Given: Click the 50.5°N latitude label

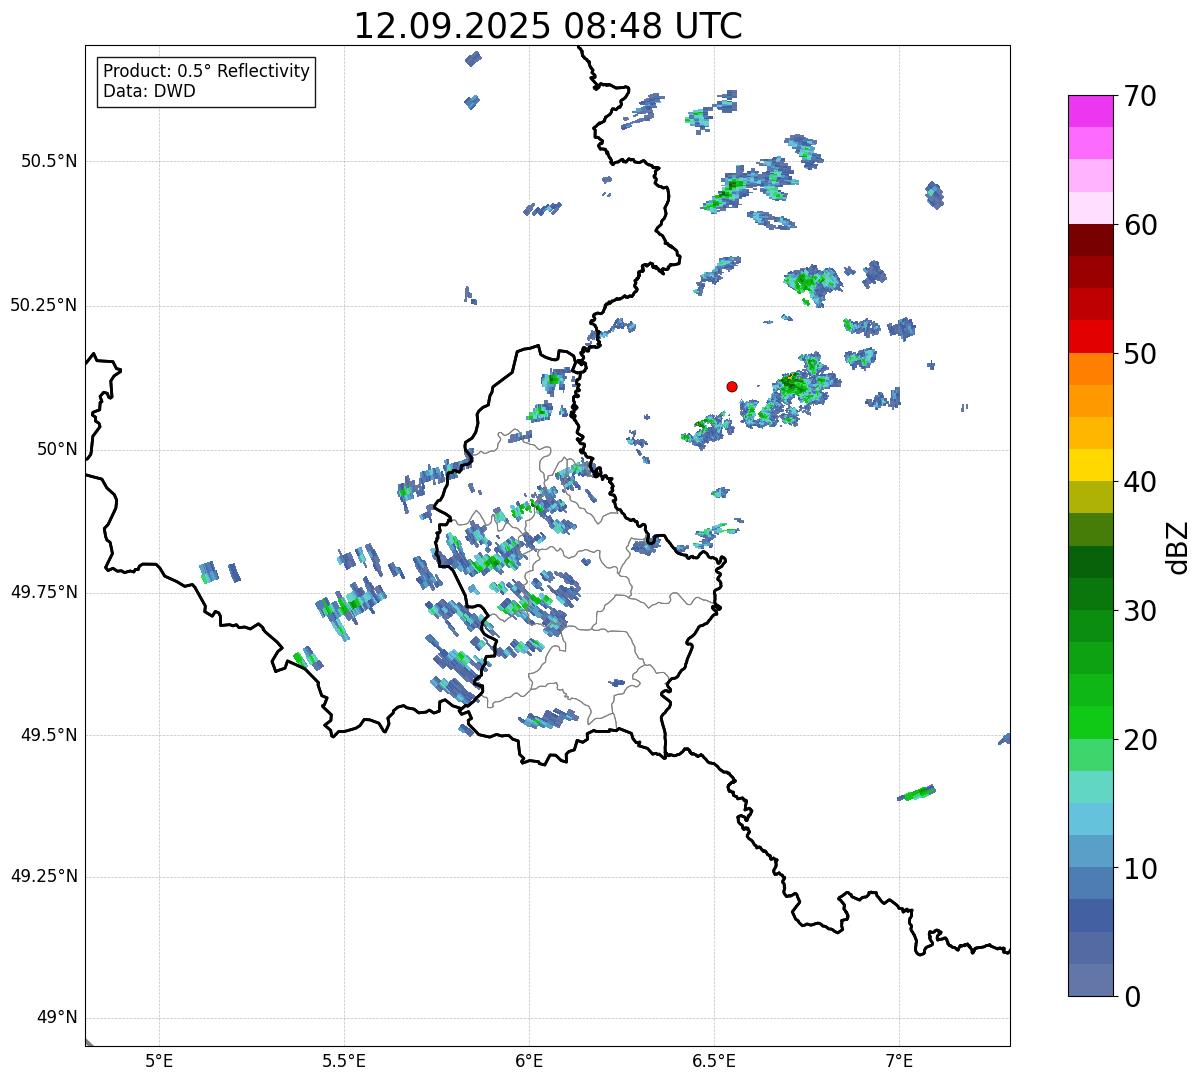Looking at the screenshot, I should coord(48,161).
